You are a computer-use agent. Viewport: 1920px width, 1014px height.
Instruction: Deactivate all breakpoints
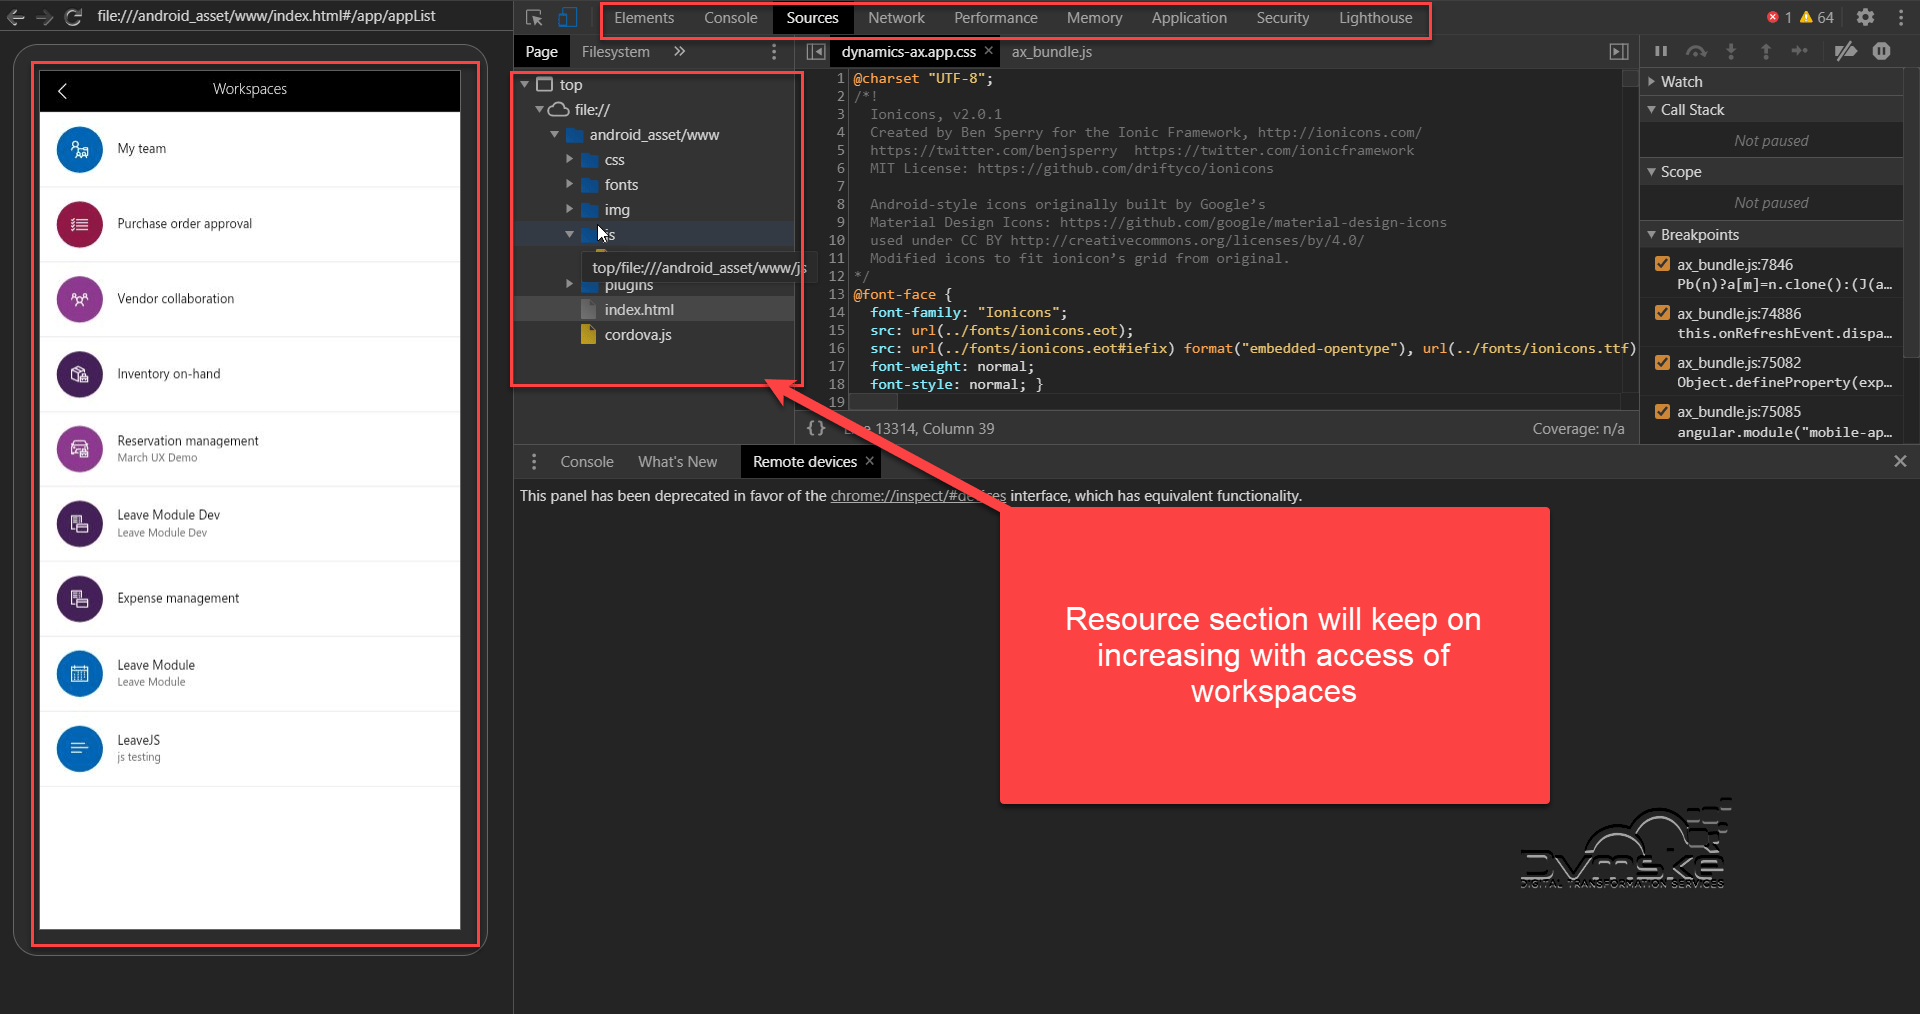(x=1846, y=51)
